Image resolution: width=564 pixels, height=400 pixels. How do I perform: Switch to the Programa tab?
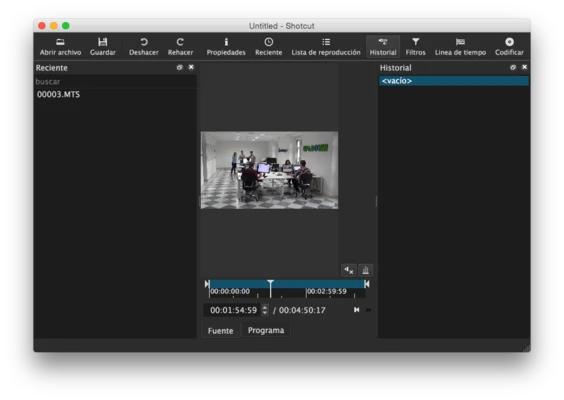(266, 330)
